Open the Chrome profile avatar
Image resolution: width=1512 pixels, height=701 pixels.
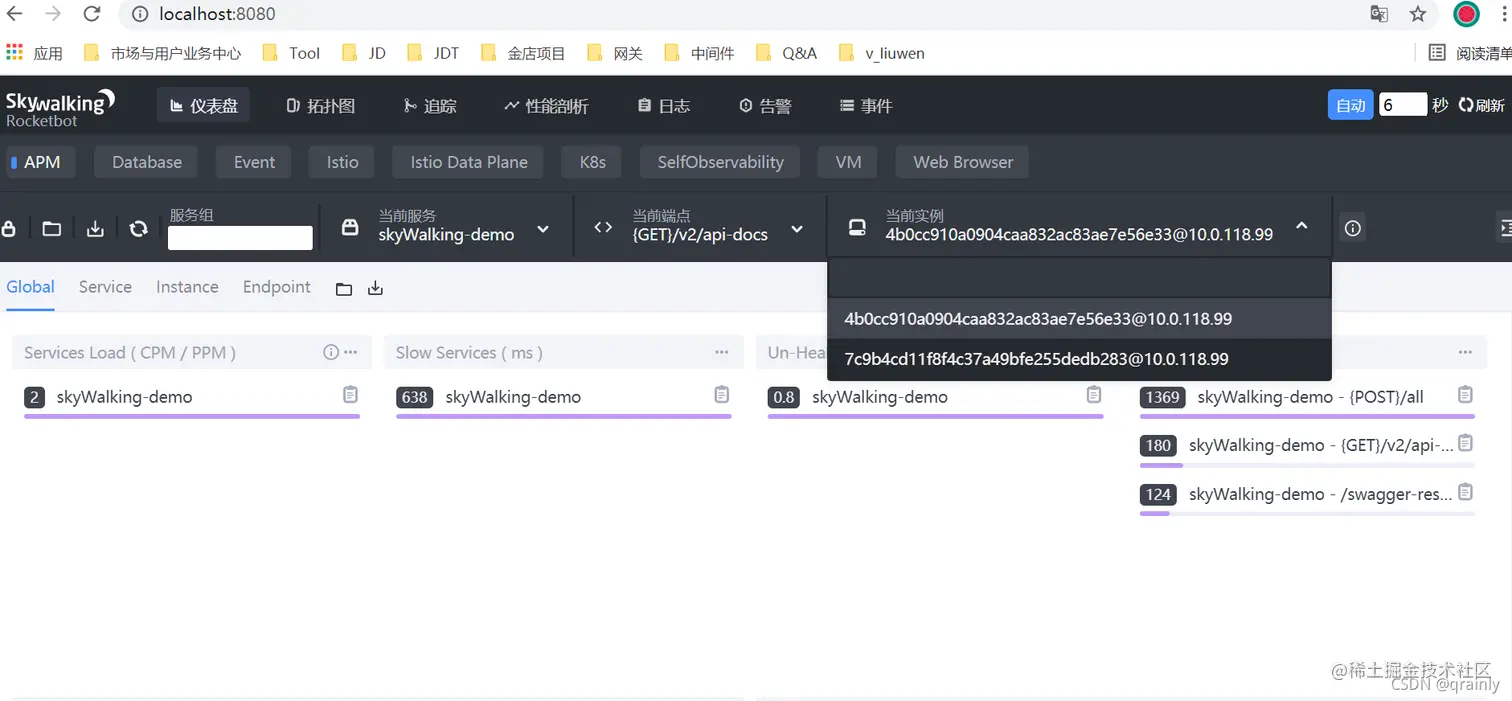pos(1466,14)
